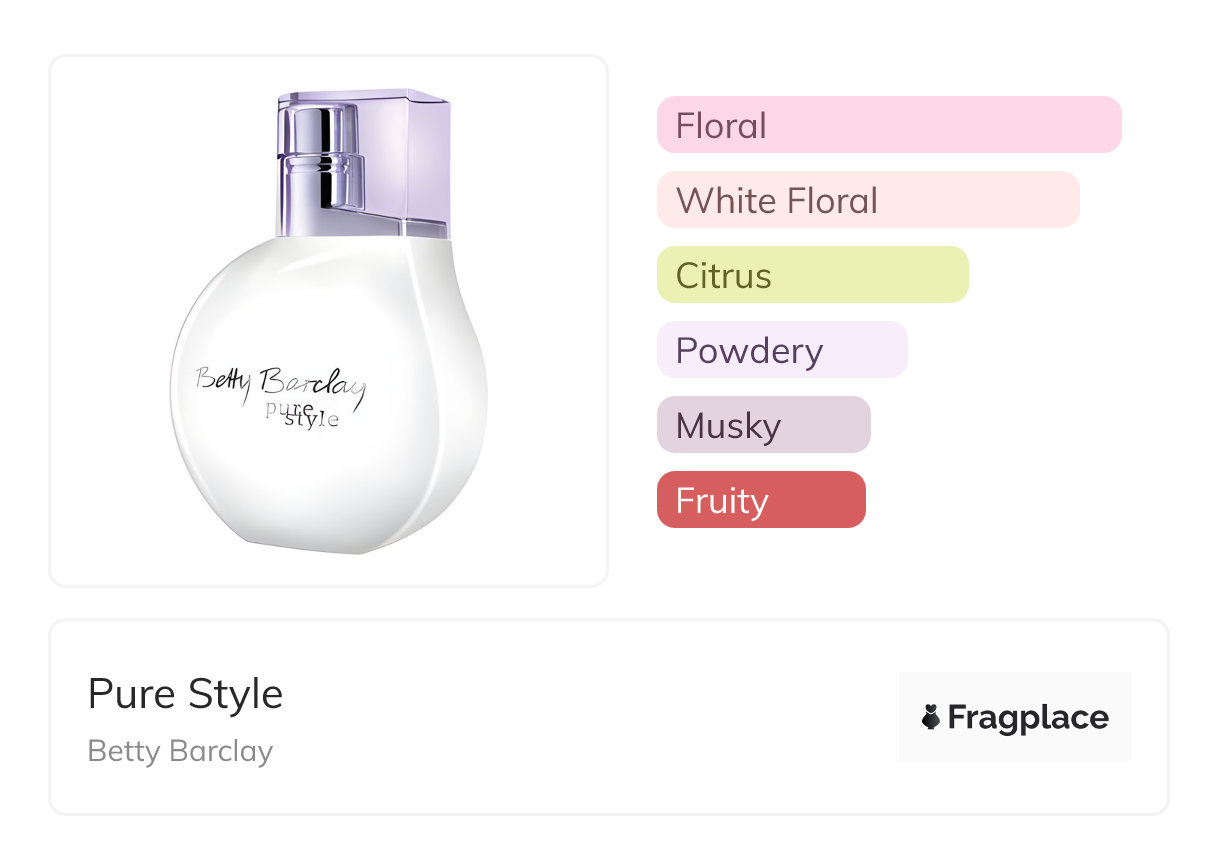Select the green Citrus accord bar
This screenshot has width=1218, height=864.
tap(812, 275)
